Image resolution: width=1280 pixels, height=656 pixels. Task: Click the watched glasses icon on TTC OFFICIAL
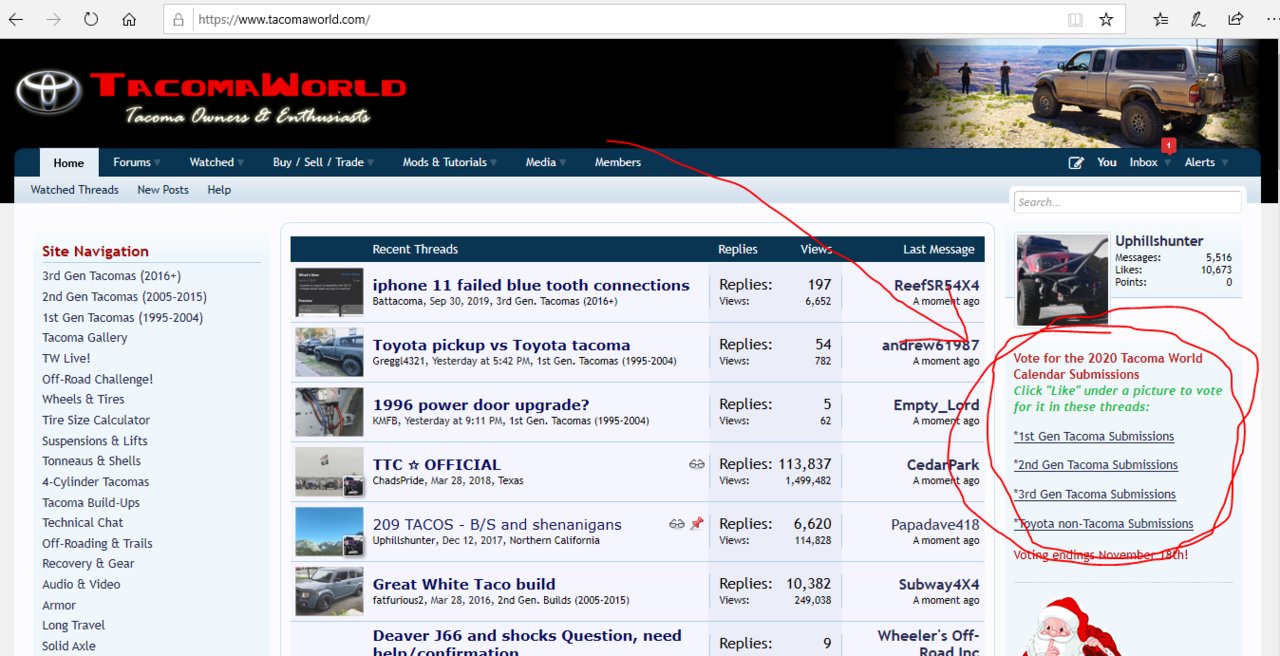point(697,464)
